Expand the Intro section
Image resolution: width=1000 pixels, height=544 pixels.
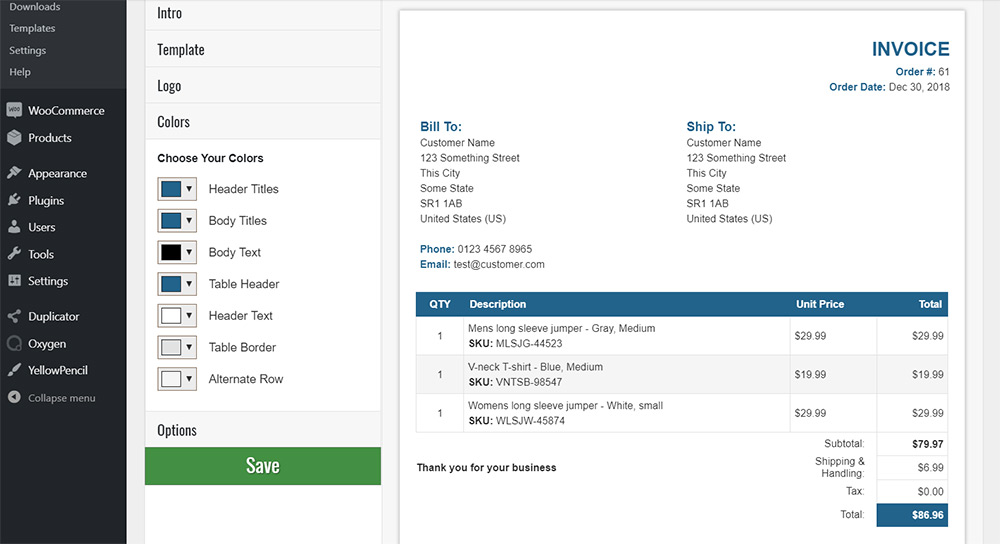(263, 14)
